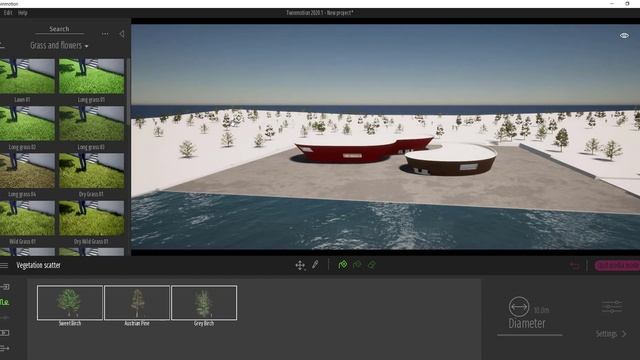Select the move/translate gizmo tool
This screenshot has width=640, height=360.
(x=300, y=265)
